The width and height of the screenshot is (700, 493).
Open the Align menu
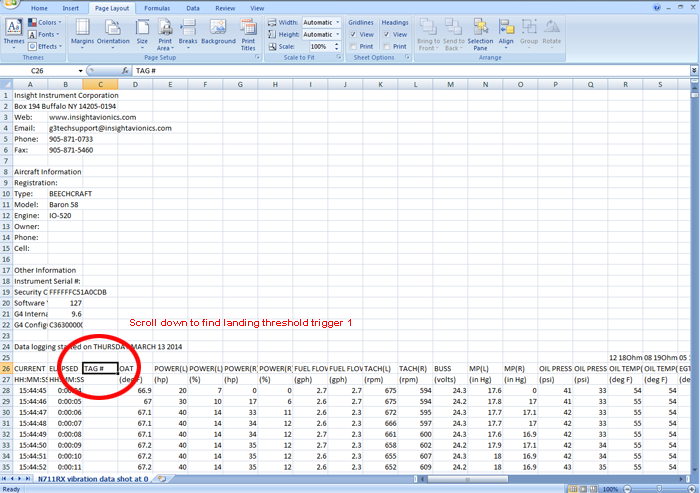point(506,34)
